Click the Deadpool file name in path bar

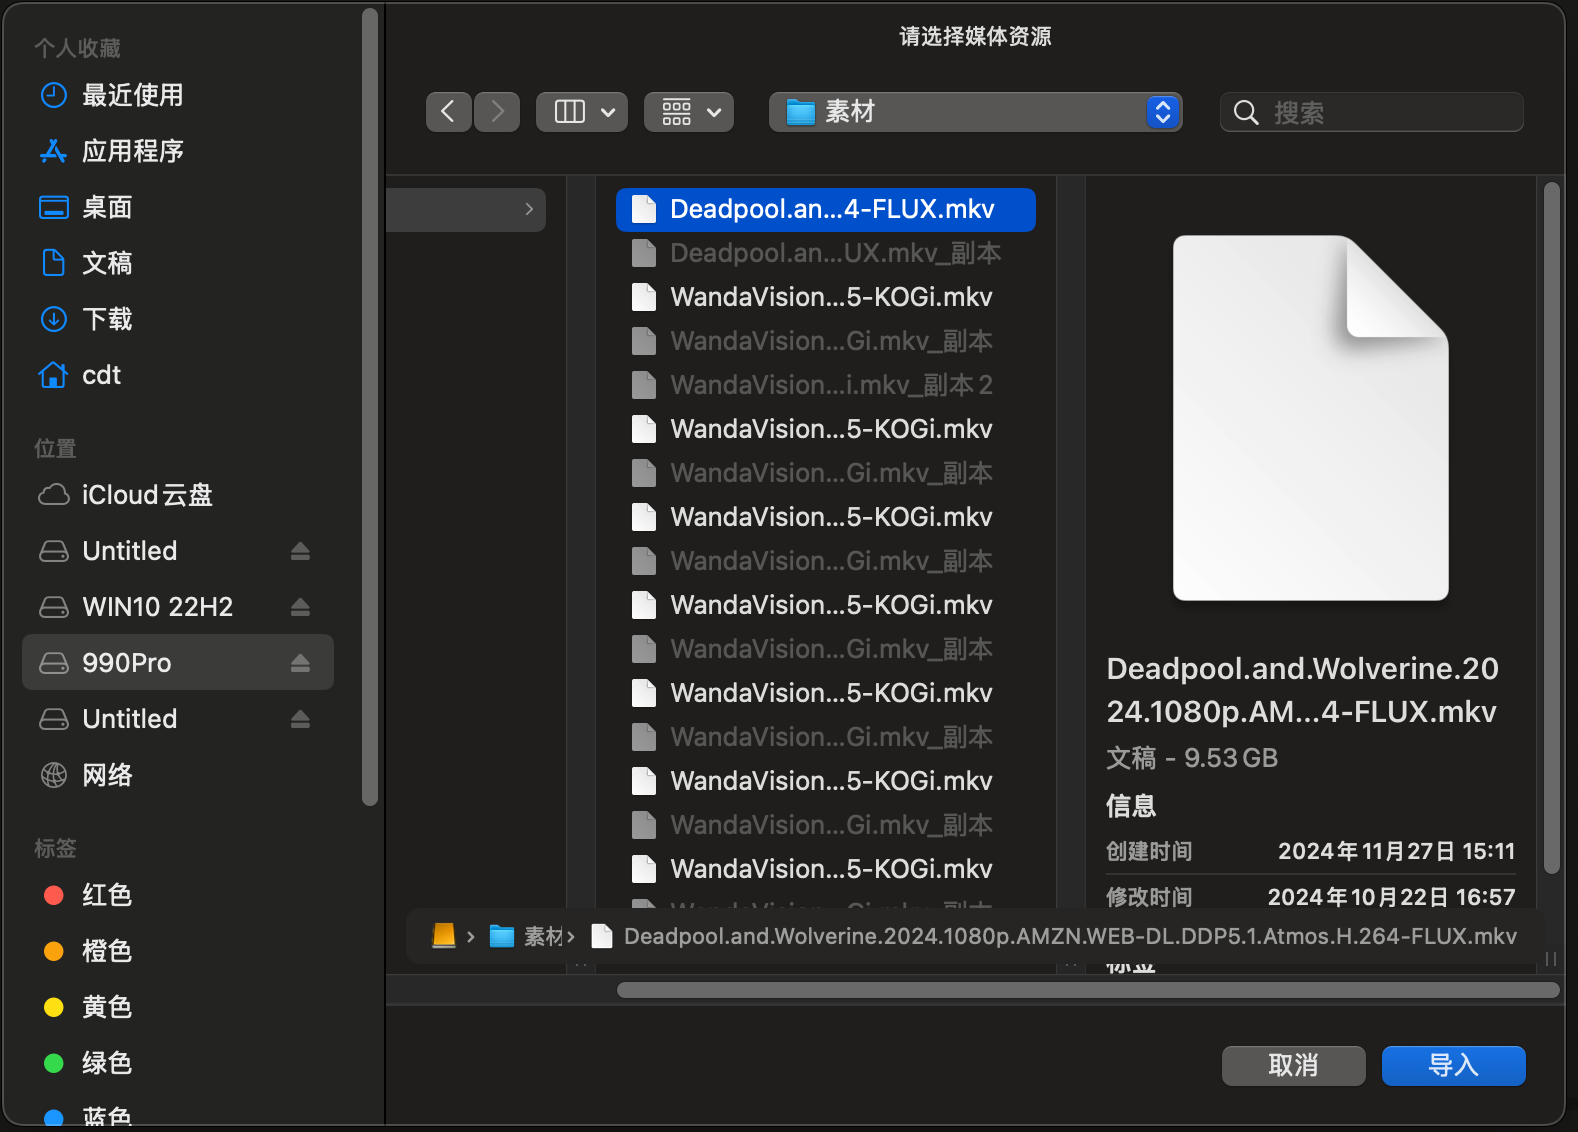[1070, 936]
